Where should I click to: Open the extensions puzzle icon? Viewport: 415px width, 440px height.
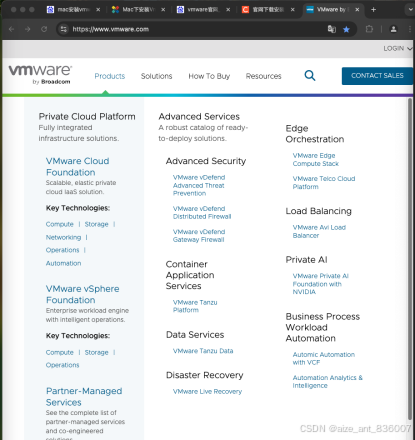369,29
